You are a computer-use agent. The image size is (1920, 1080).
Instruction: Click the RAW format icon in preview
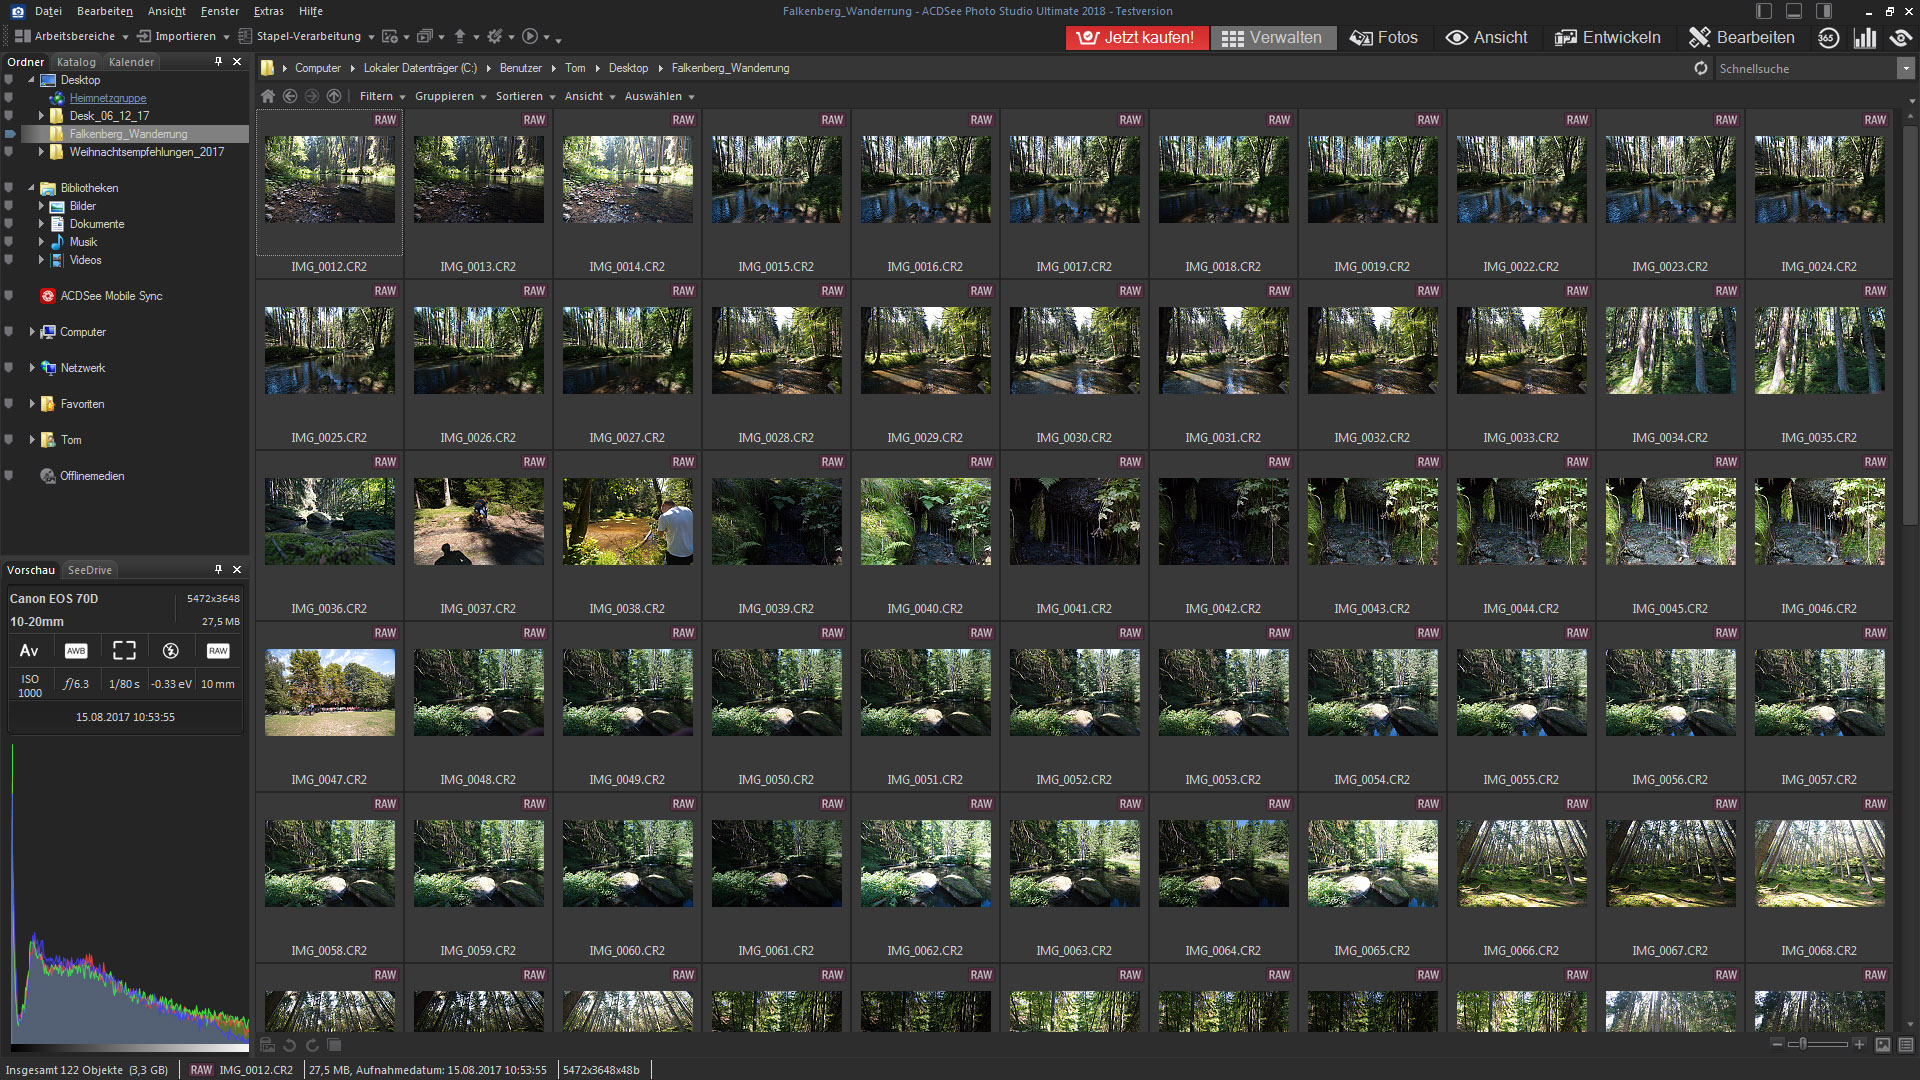tap(218, 651)
